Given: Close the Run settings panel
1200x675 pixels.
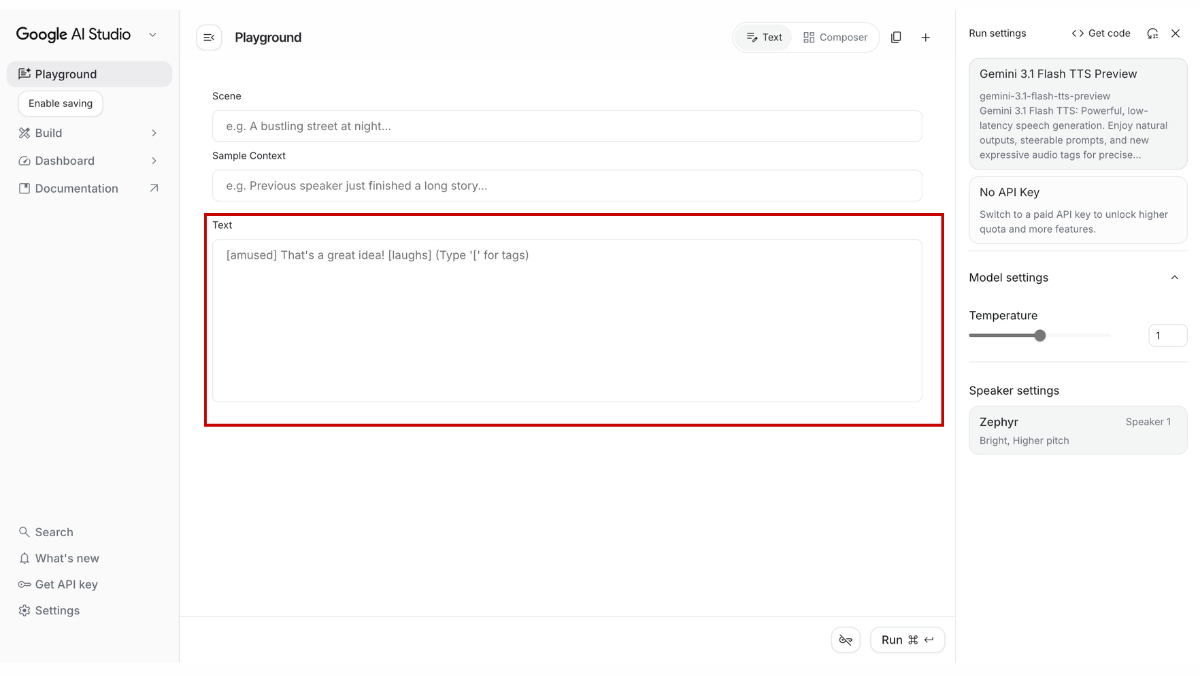Looking at the screenshot, I should 1176,33.
